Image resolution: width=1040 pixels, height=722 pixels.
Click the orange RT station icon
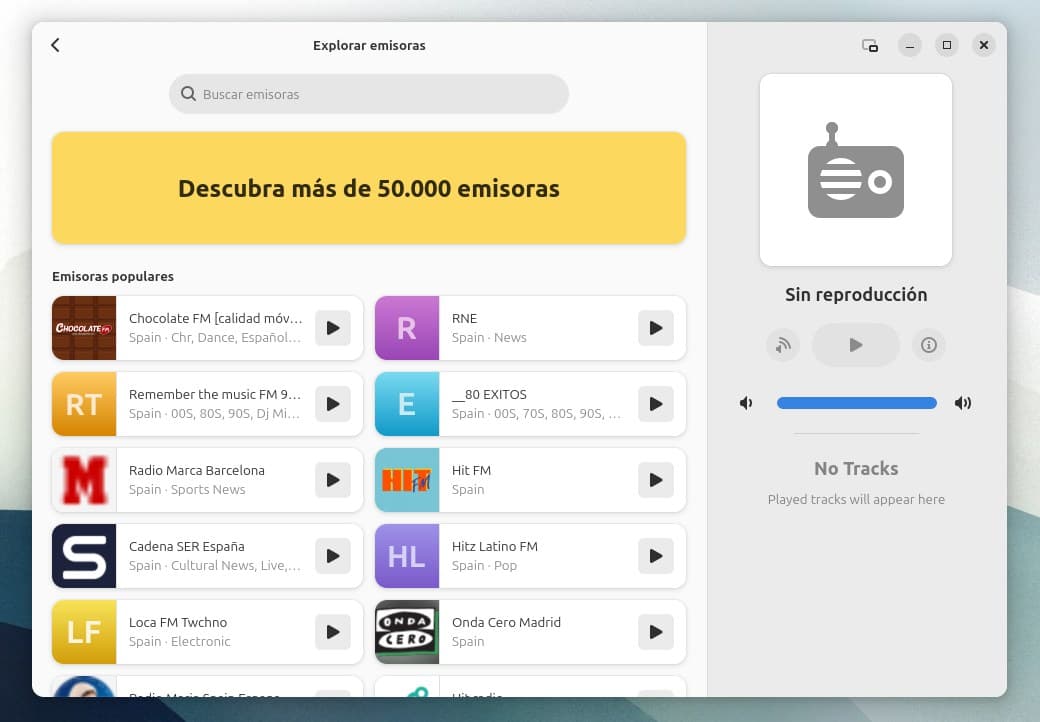(x=84, y=404)
